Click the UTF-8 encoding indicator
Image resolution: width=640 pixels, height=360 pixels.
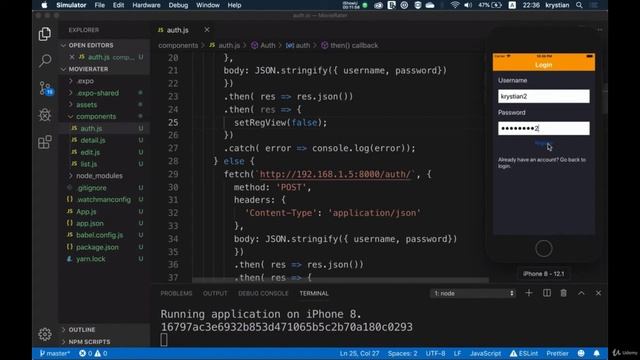click(436, 353)
